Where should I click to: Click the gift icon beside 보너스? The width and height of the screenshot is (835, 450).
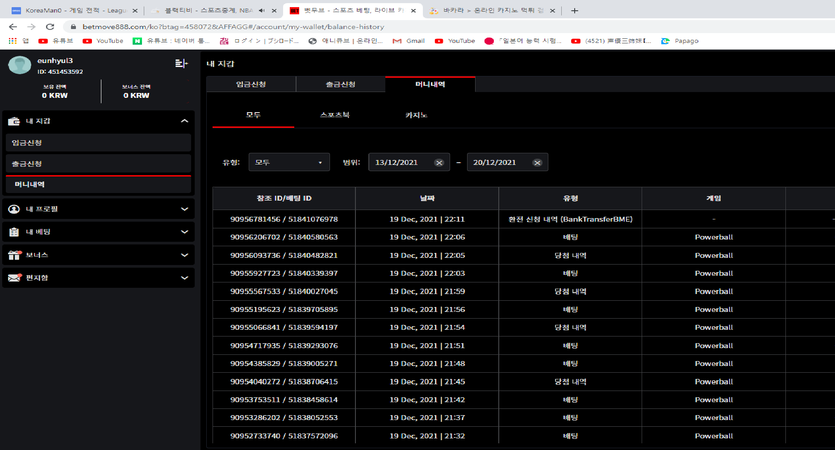14,255
